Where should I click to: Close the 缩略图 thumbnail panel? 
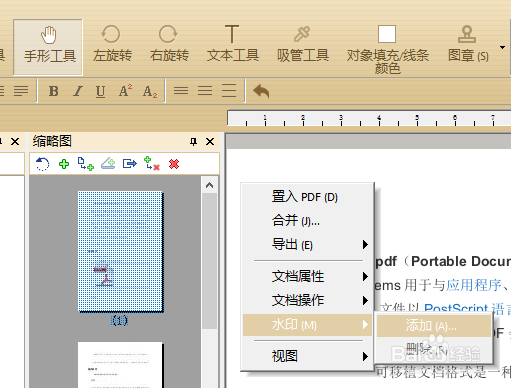[x=210, y=142]
